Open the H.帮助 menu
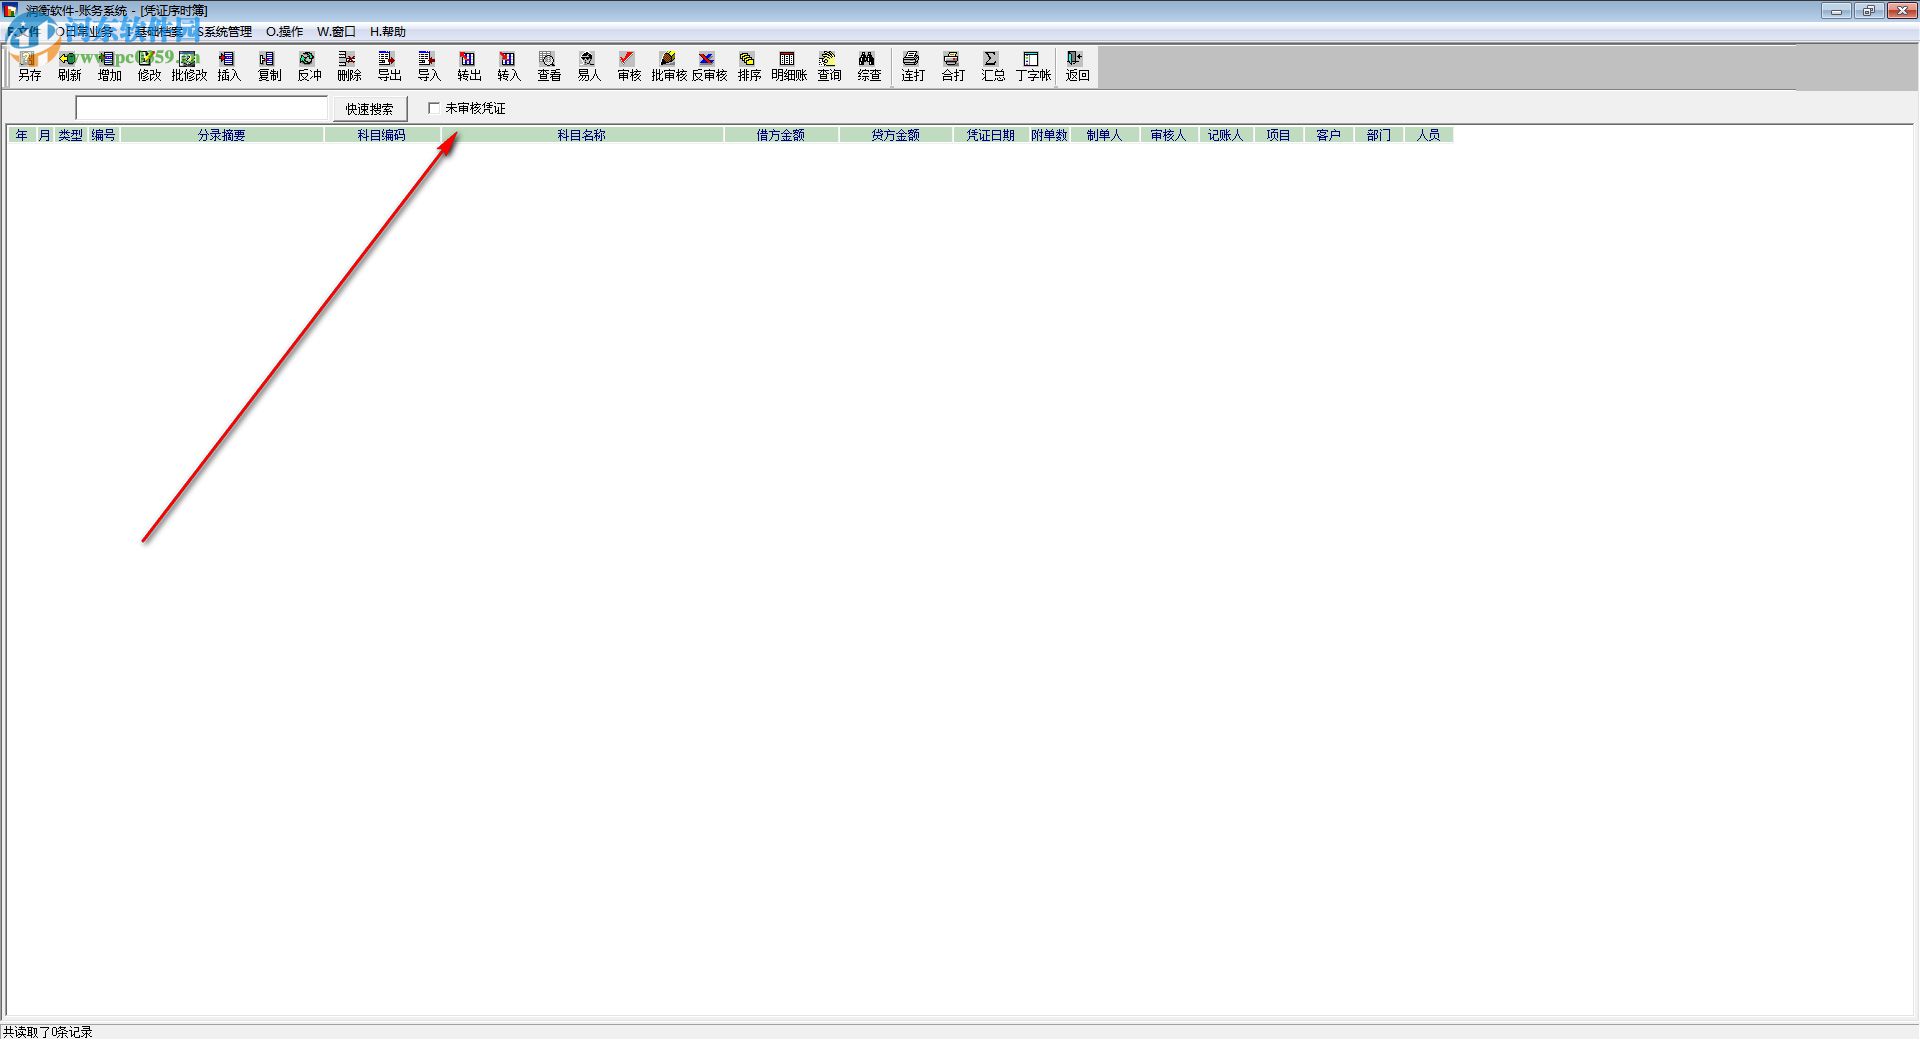This screenshot has height=1040, width=1920. click(x=388, y=32)
